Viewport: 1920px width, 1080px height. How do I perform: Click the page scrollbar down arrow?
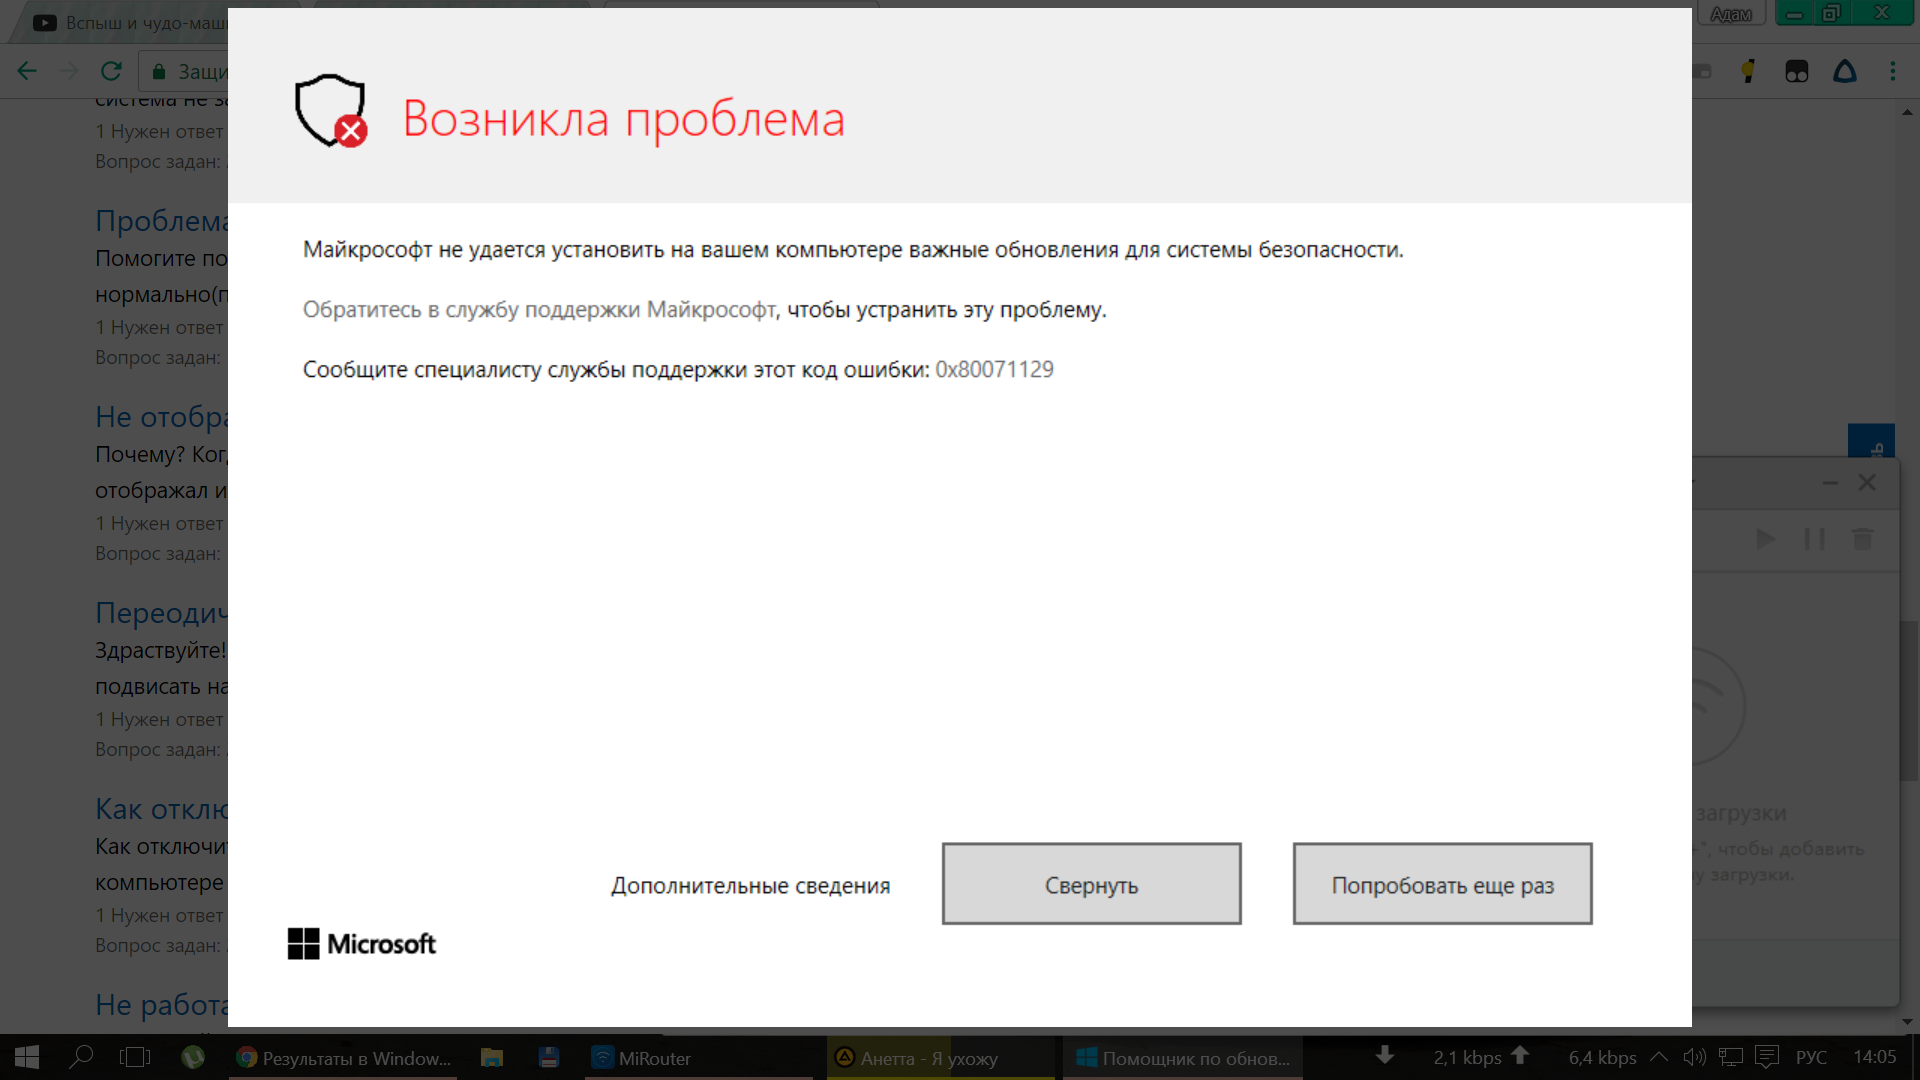click(1908, 1022)
